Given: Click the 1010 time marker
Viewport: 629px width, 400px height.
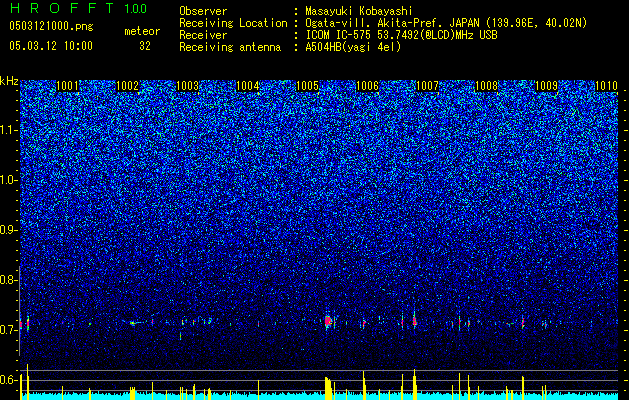Looking at the screenshot, I should pos(606,86).
